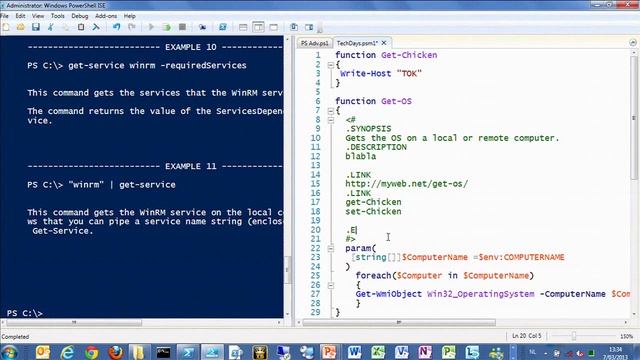Launch Google Chrome from taskbar
Viewport: 640px width, 360px height.
91,352
